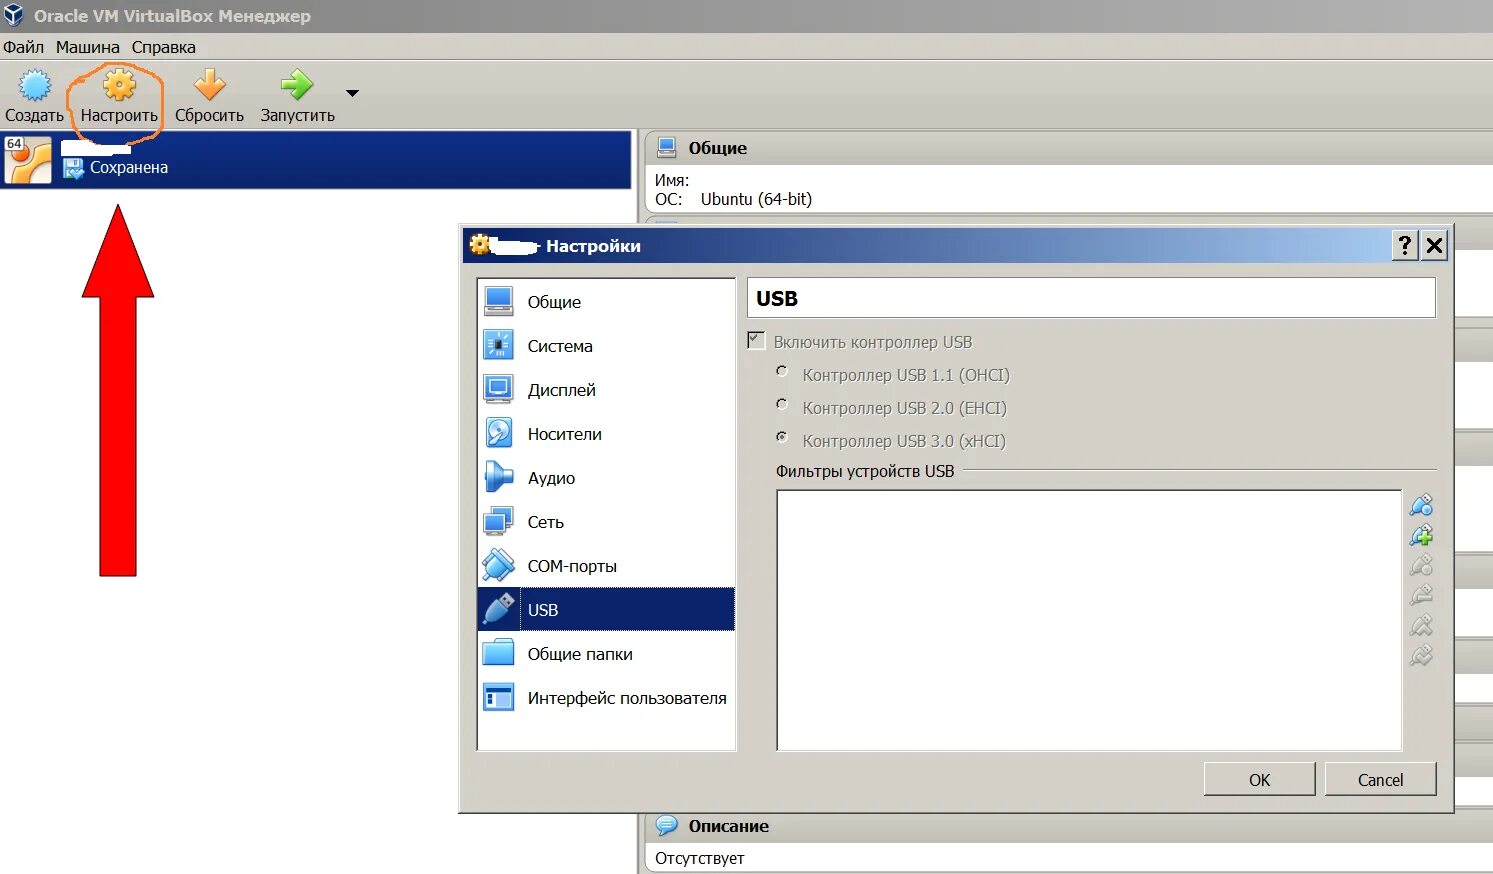Viewport: 1493px width, 874px height.
Task: Select the Аудио settings category
Action: point(606,478)
